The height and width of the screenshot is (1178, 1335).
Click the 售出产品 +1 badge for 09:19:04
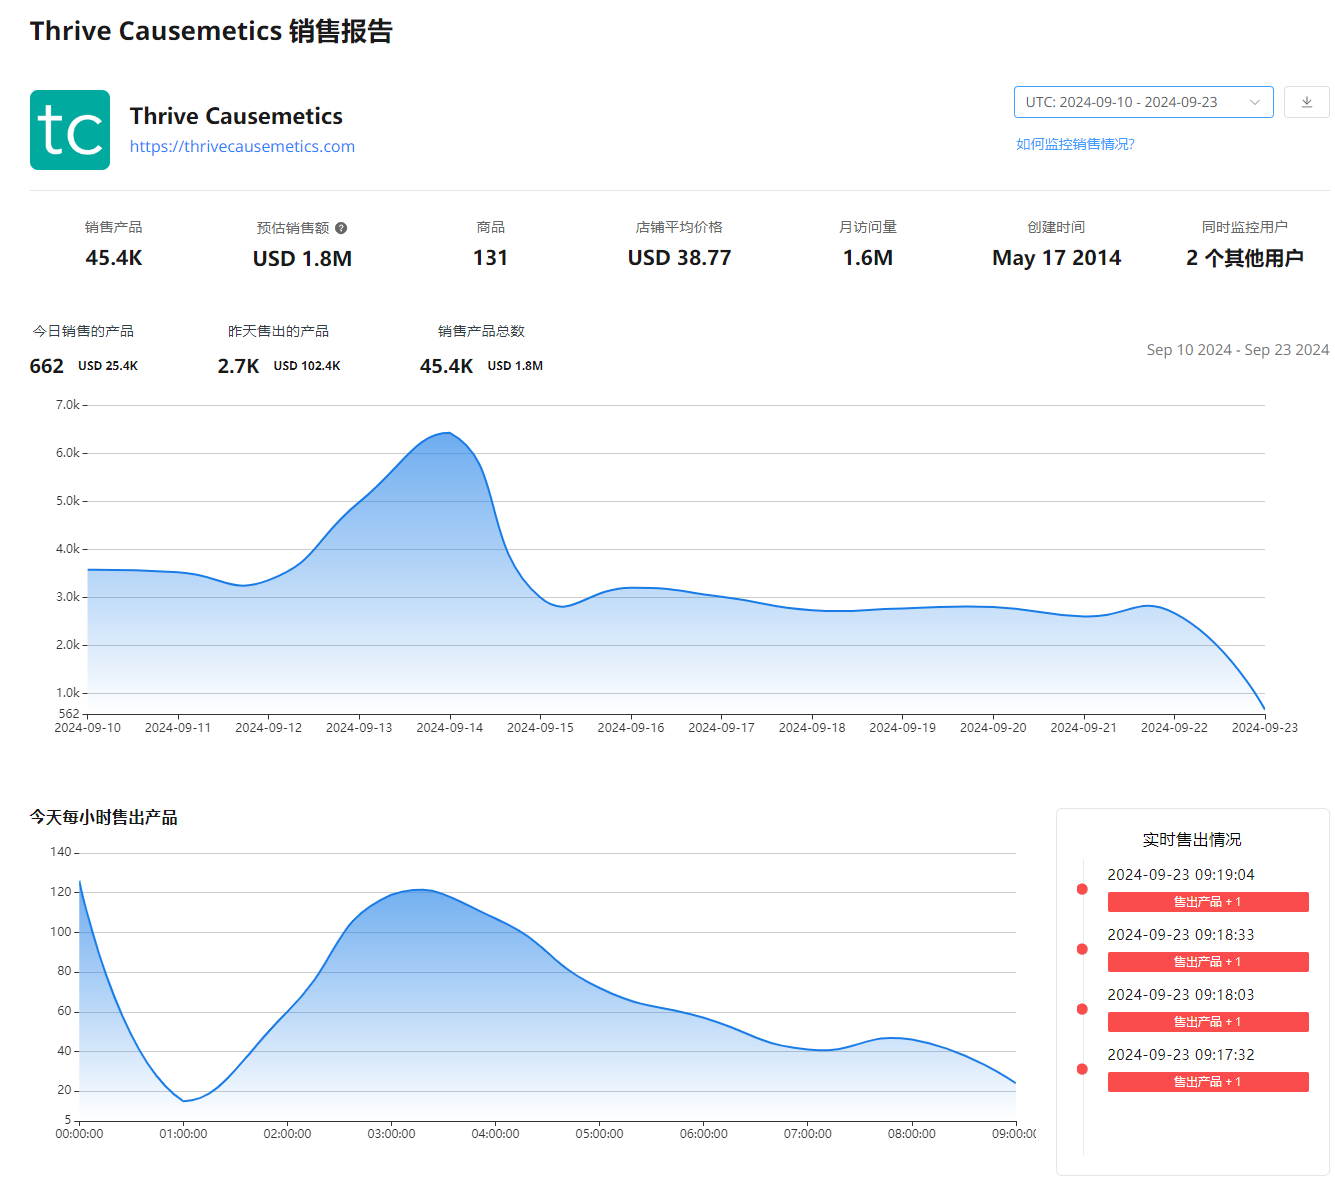[x=1208, y=902]
